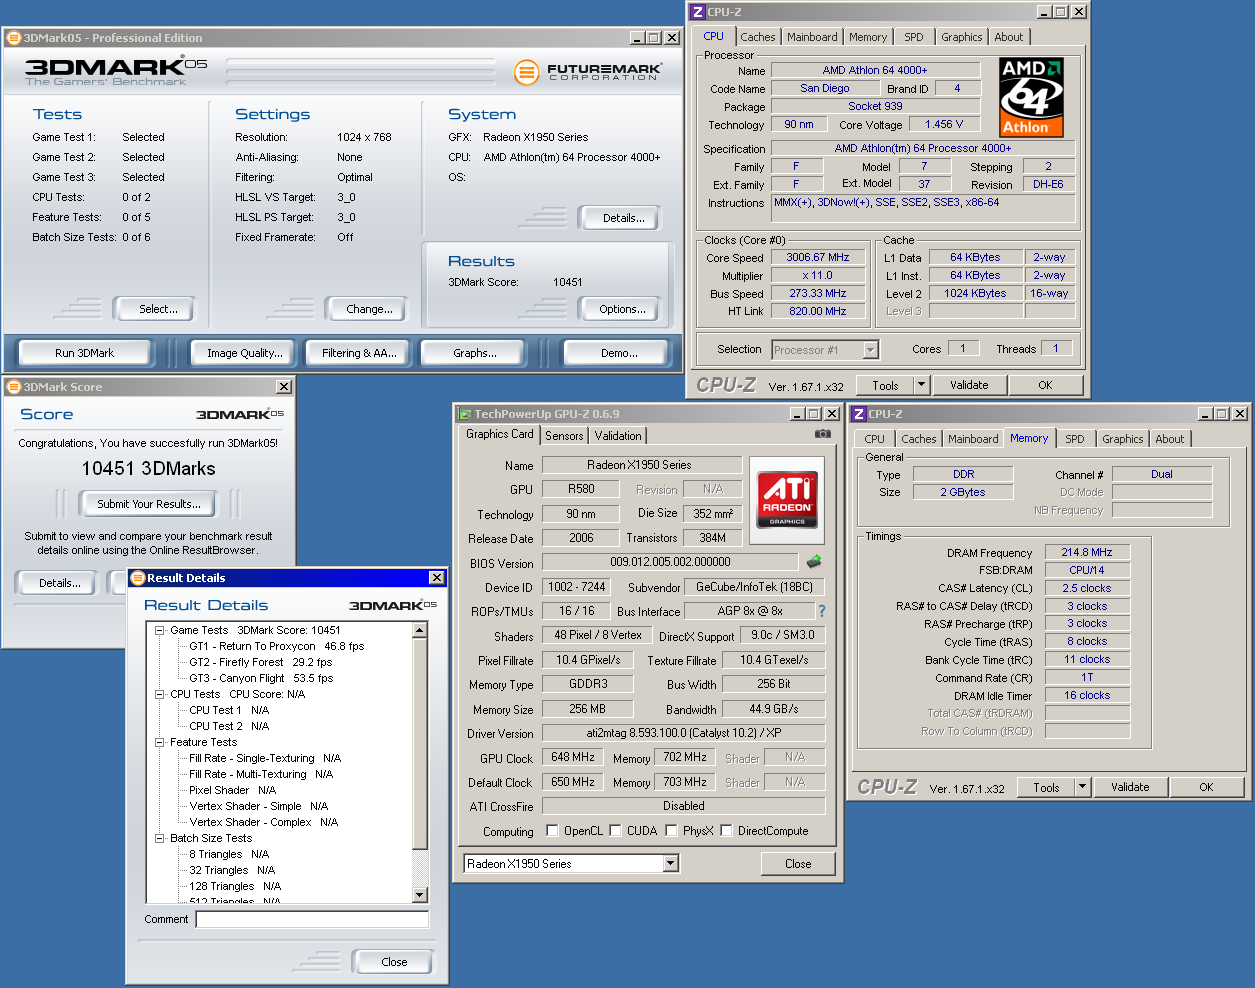Click the 3DMark Score window title icon
The width and height of the screenshot is (1255, 988).
tap(13, 387)
